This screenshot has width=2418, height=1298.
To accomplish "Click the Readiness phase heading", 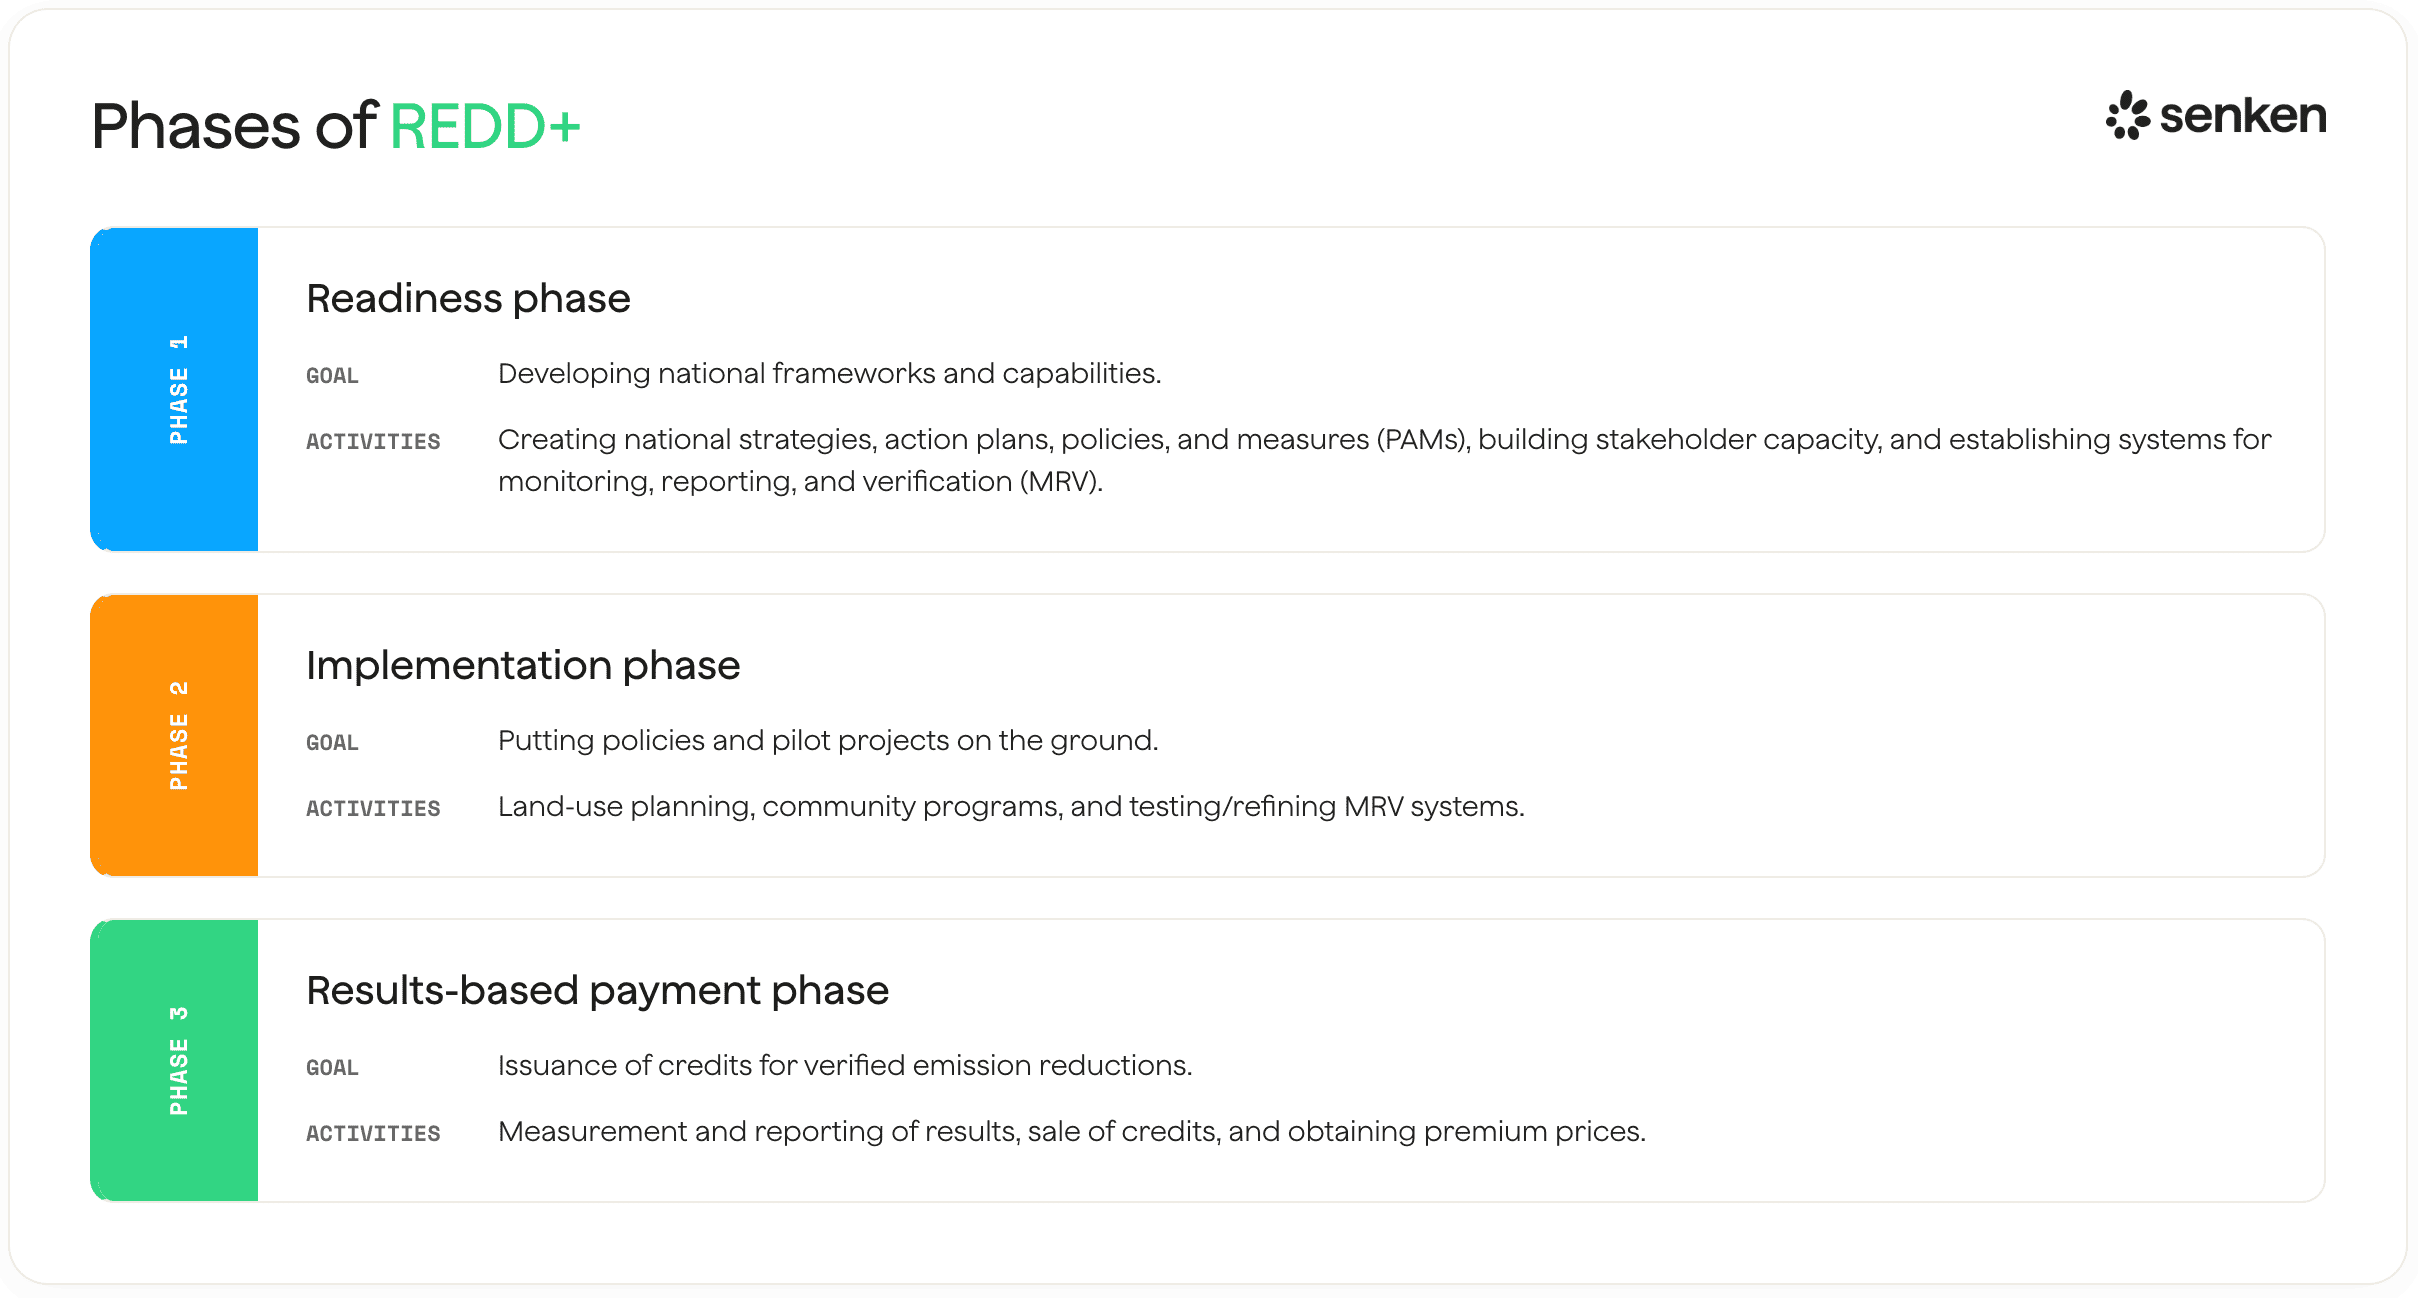I will [x=468, y=298].
